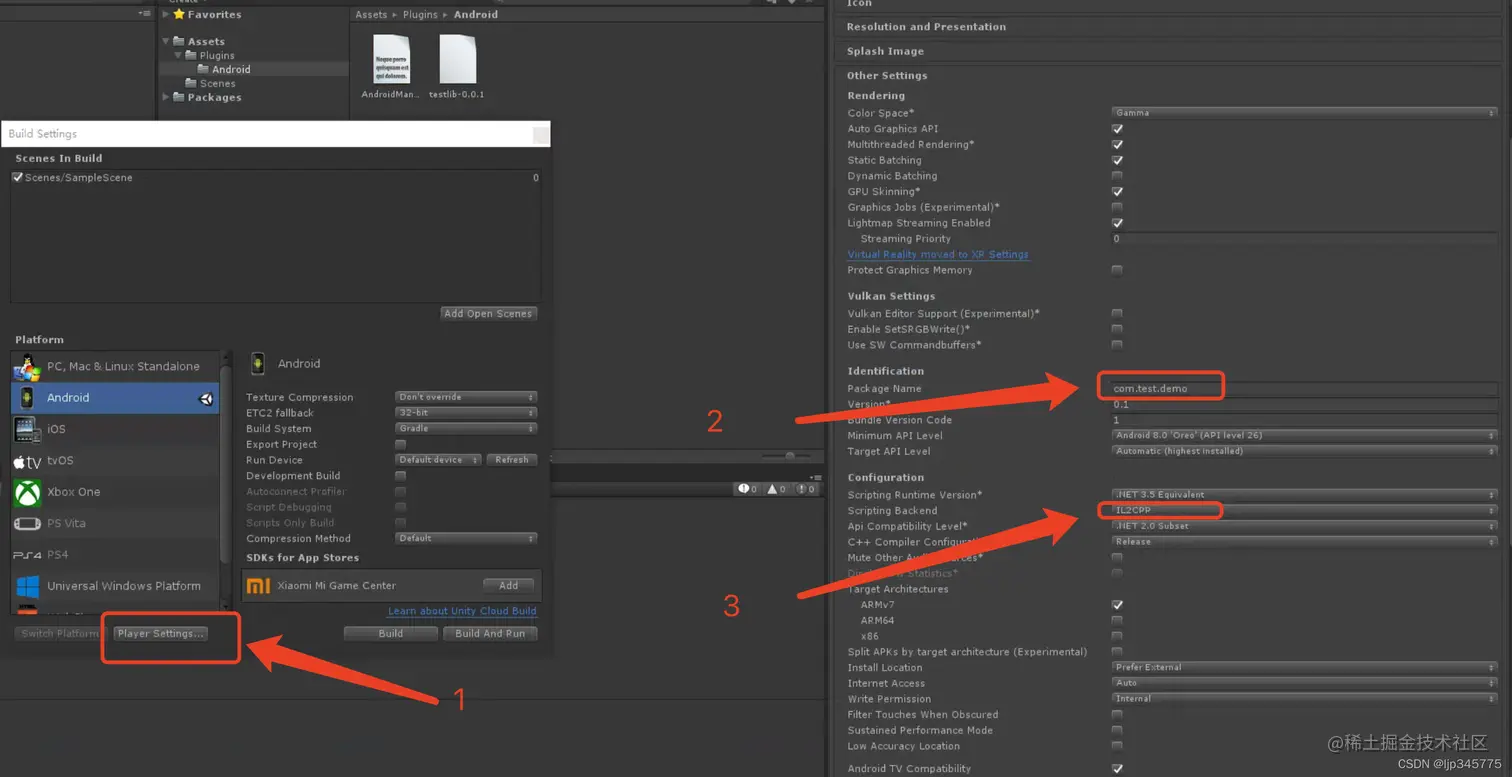Enable ARM64 target architecture
This screenshot has width=1512, height=777.
[x=1117, y=620]
